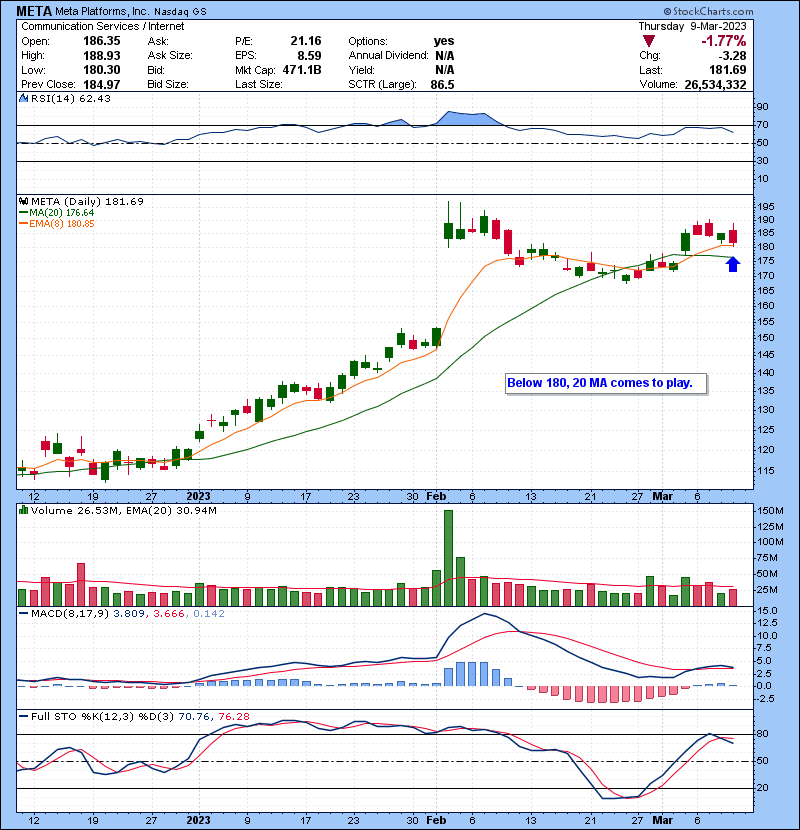The height and width of the screenshot is (830, 800).
Task: Click the Thursday 9-Mar-2023 date
Action: click(x=692, y=26)
